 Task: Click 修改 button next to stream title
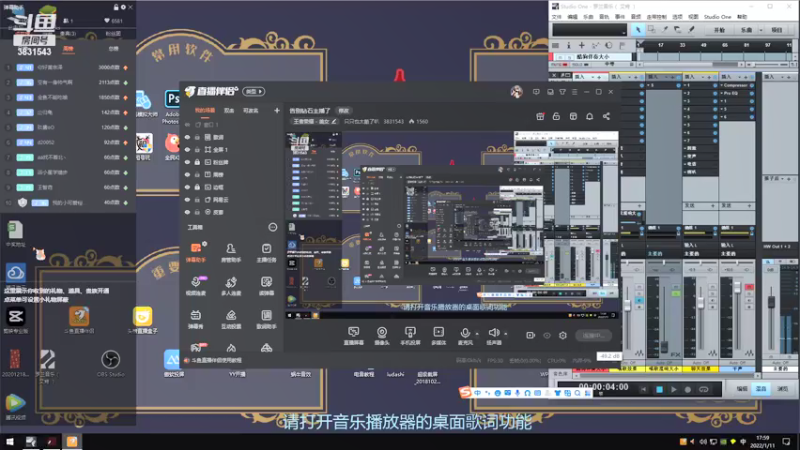pos(344,111)
